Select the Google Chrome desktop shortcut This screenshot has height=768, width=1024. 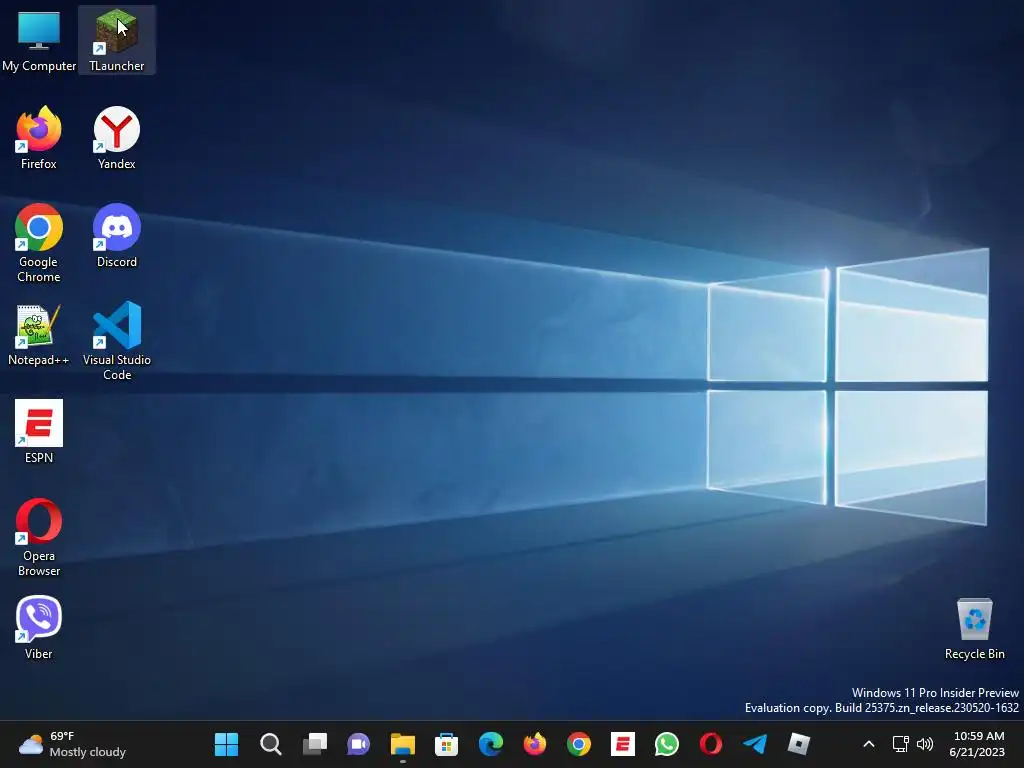[39, 243]
